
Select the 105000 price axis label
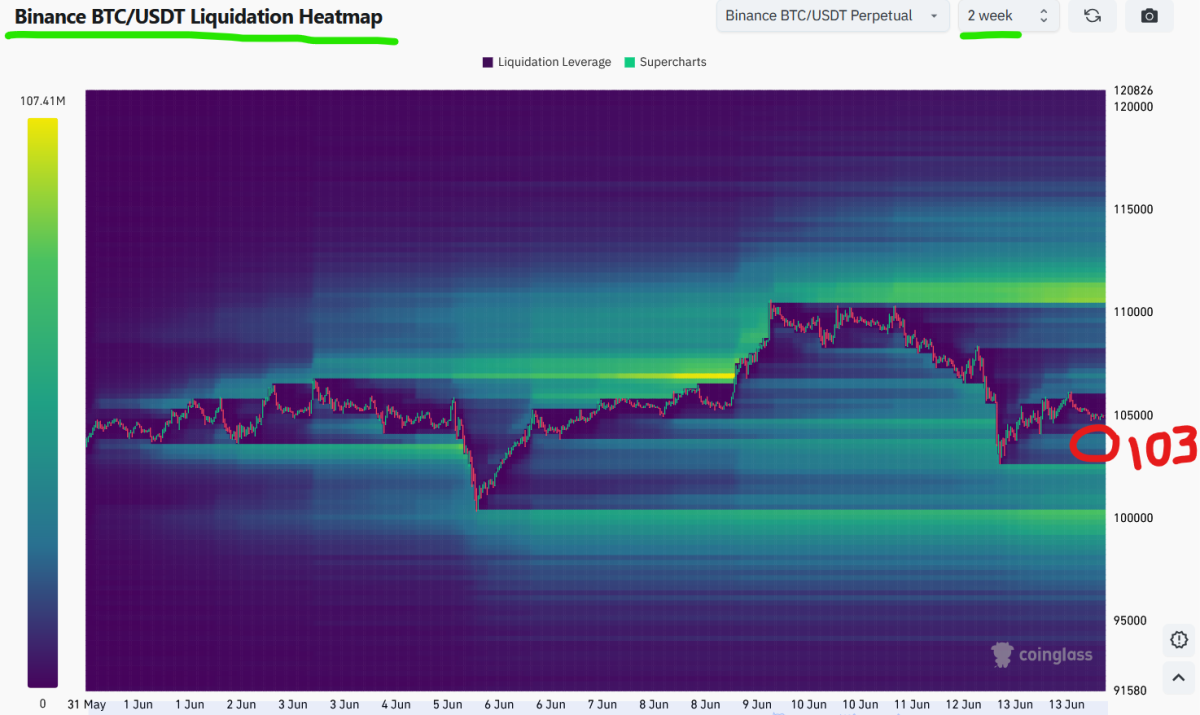(x=1132, y=415)
